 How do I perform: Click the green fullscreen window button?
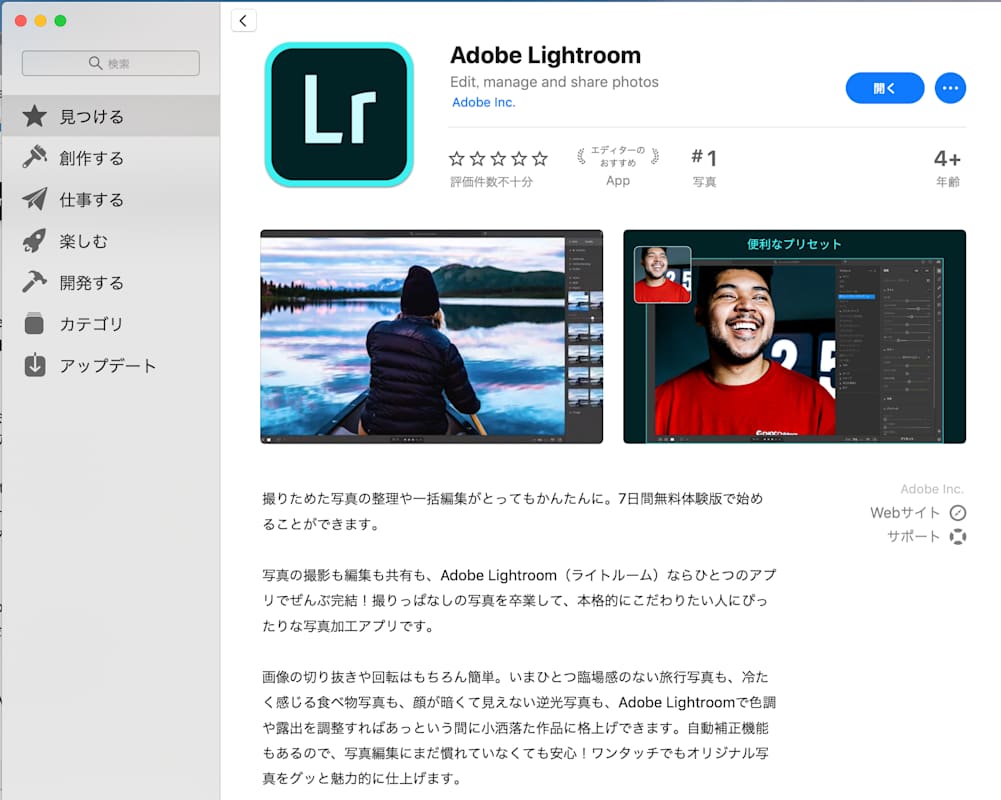click(x=61, y=21)
